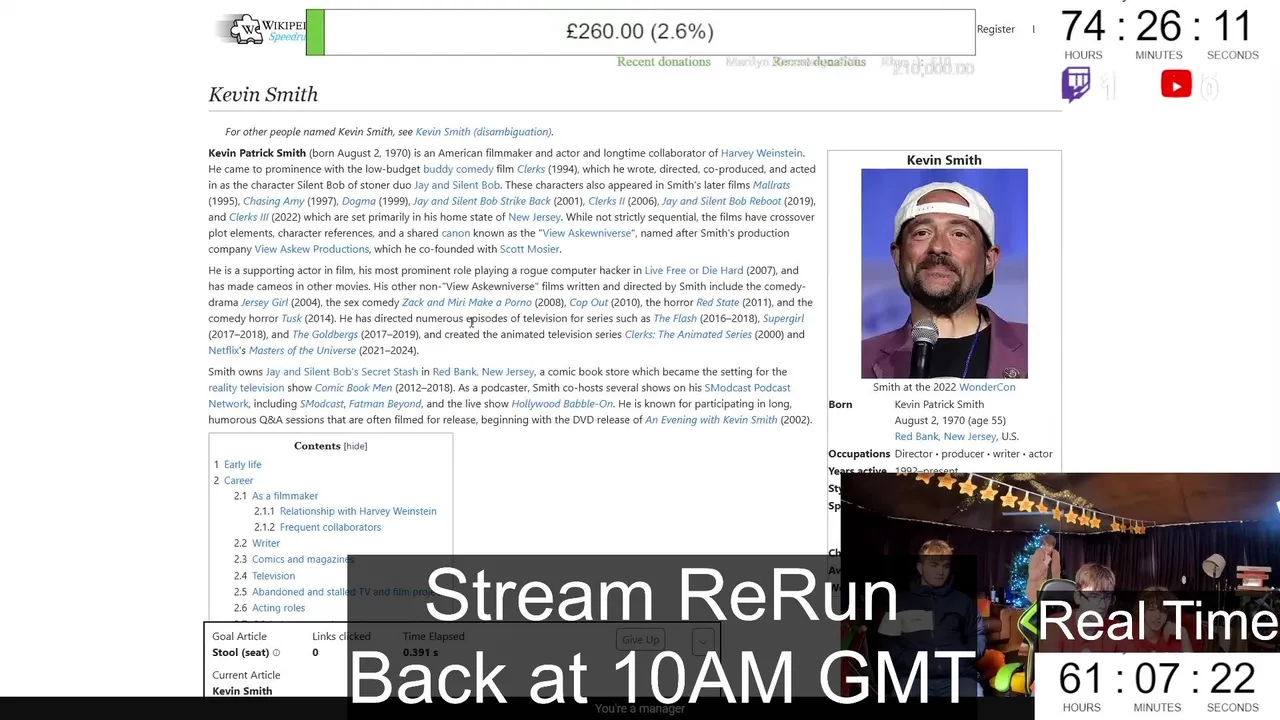Open Red Bank, New Jersey link in infobox
This screenshot has height=720, width=1280.
[x=945, y=436]
